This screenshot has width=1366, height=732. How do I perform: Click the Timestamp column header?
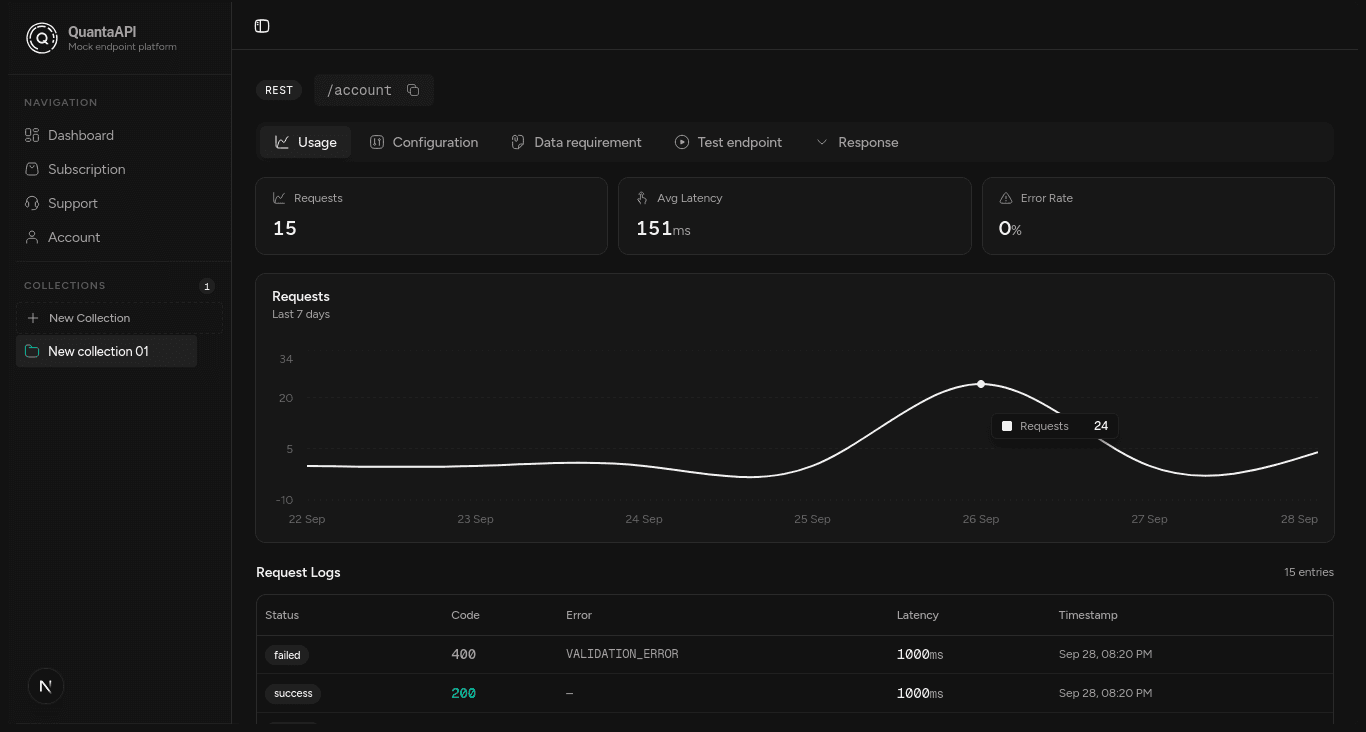pyautogui.click(x=1088, y=615)
